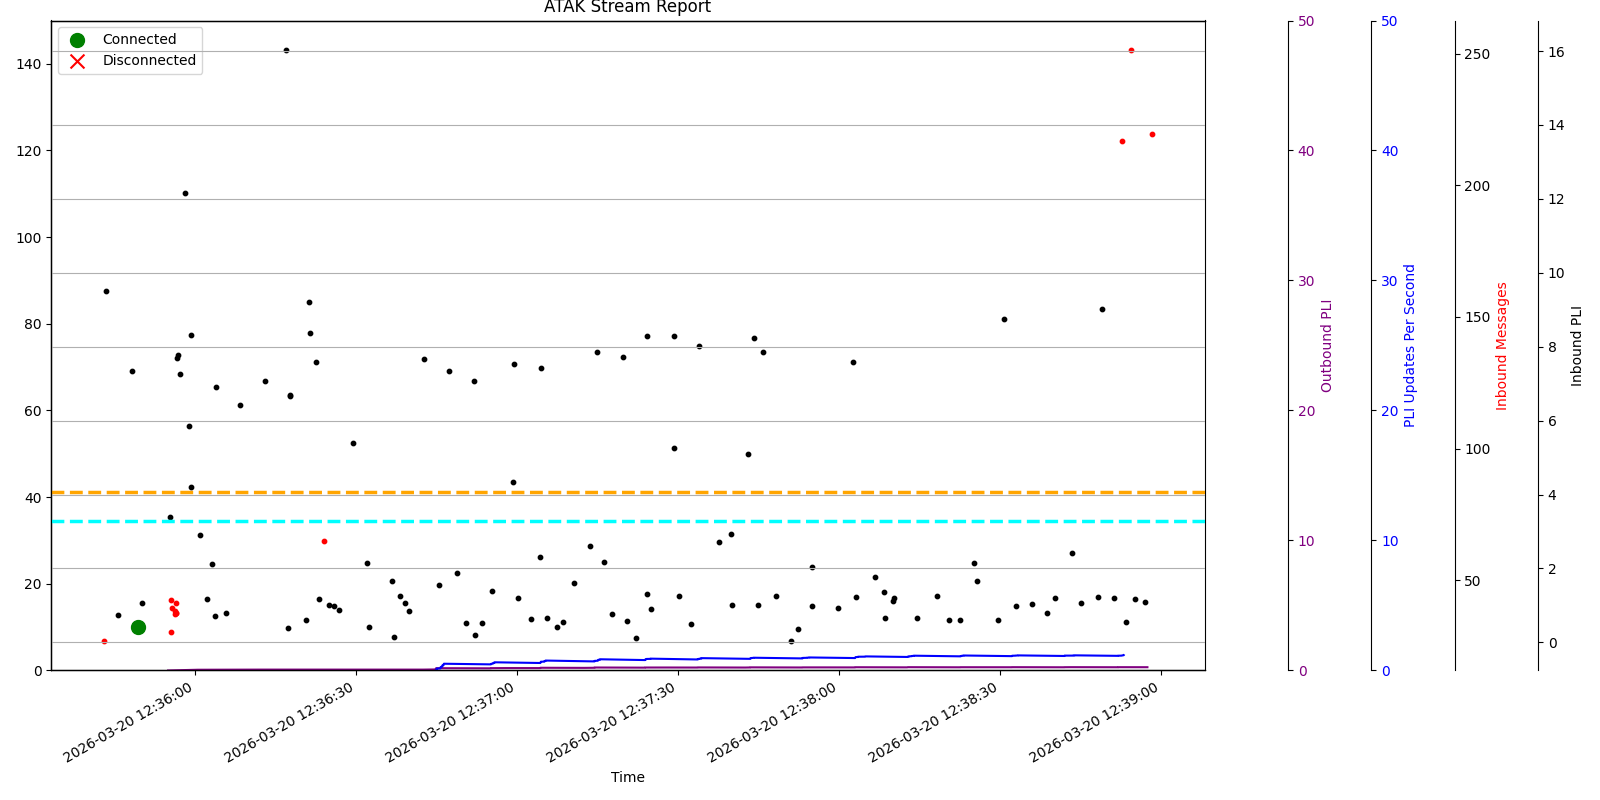The height and width of the screenshot is (800, 1600).
Task: Click the Disconnected legend label text
Action: (x=149, y=61)
